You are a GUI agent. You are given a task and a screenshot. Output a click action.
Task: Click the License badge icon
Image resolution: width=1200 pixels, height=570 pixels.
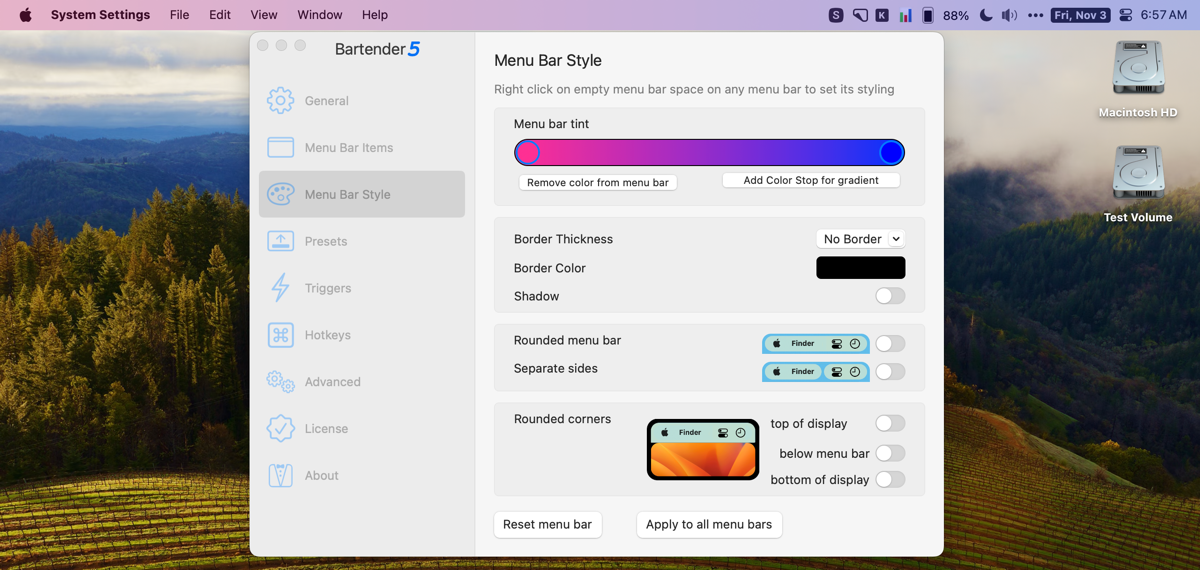(x=280, y=429)
